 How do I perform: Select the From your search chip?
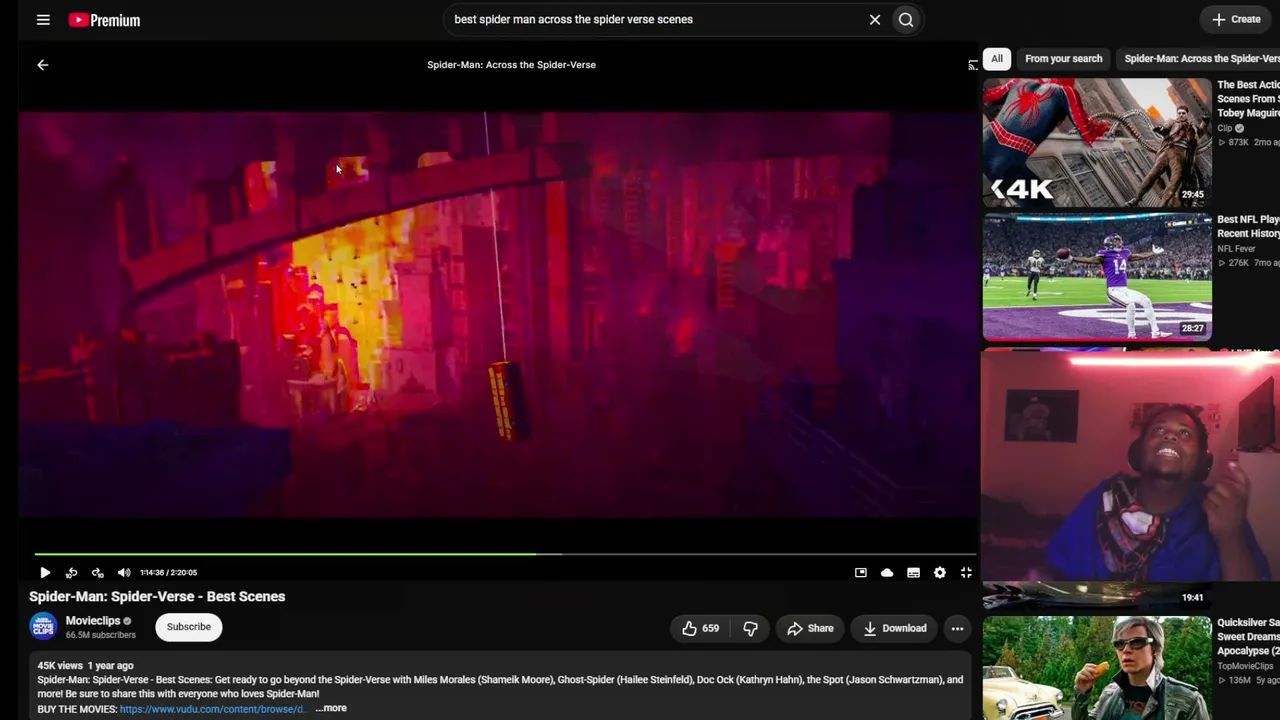point(1064,59)
